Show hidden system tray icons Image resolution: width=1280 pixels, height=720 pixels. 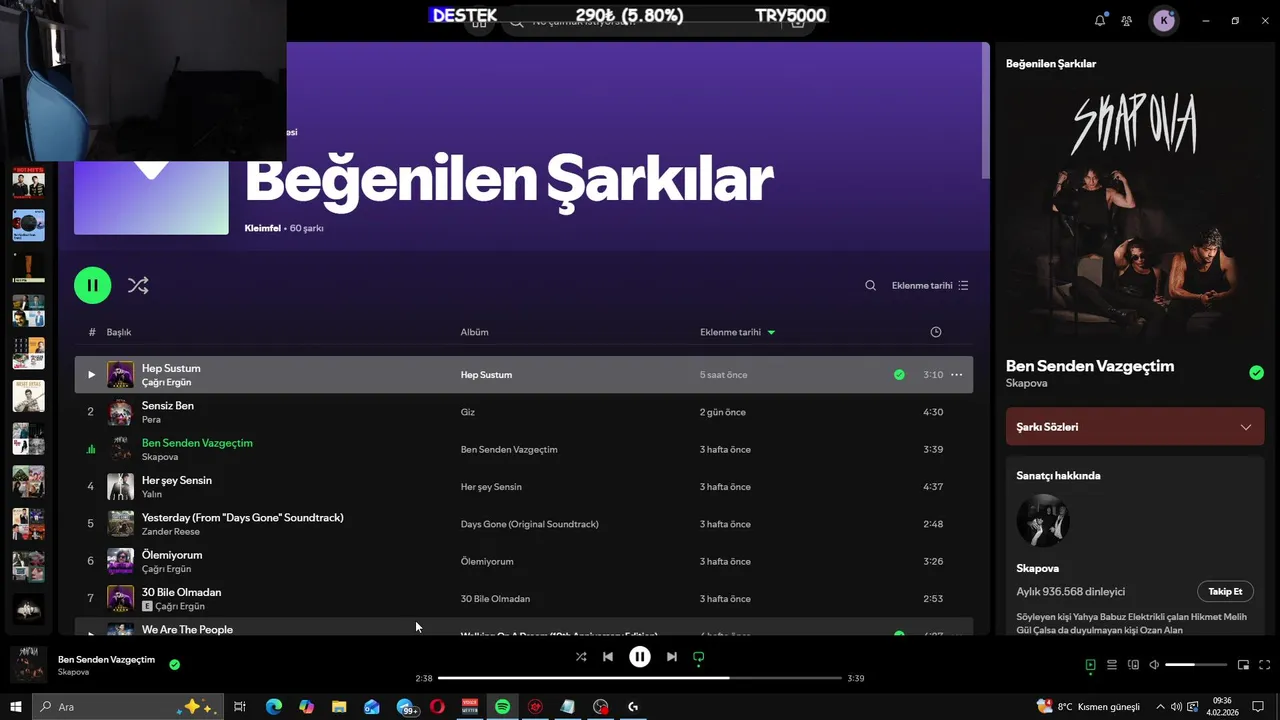coord(1160,707)
